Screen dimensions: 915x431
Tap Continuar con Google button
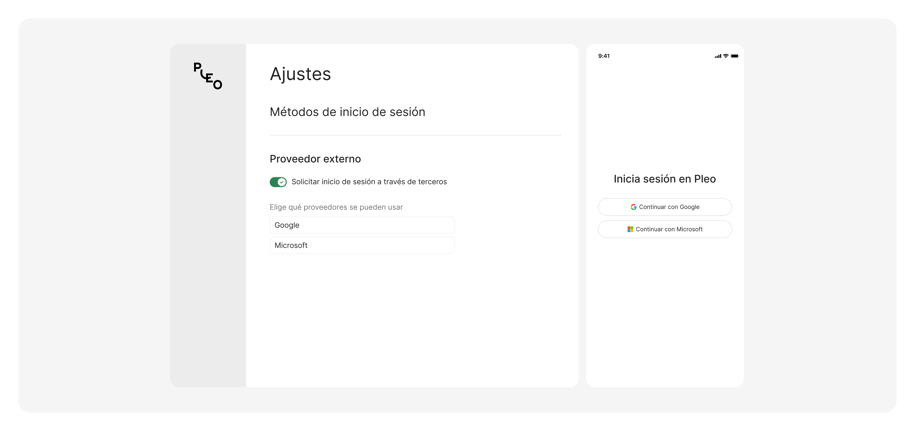(x=665, y=207)
